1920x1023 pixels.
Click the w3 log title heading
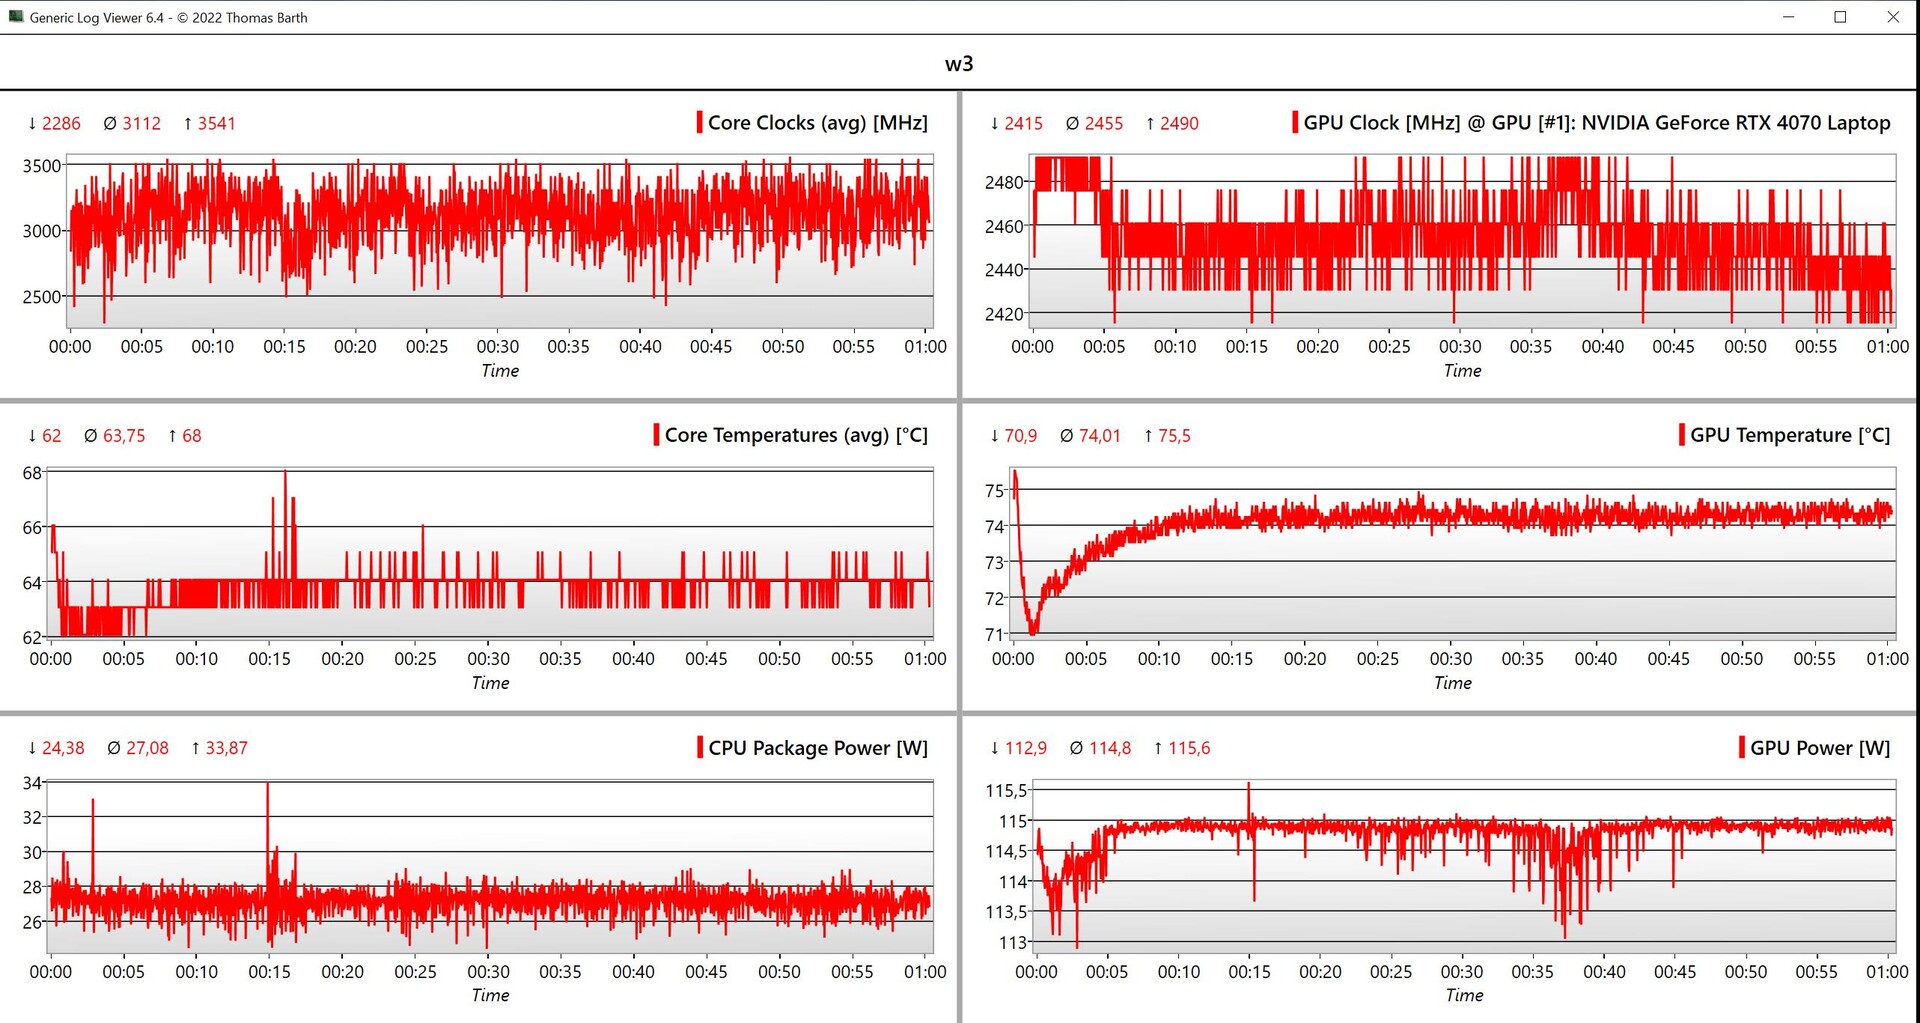coord(958,64)
